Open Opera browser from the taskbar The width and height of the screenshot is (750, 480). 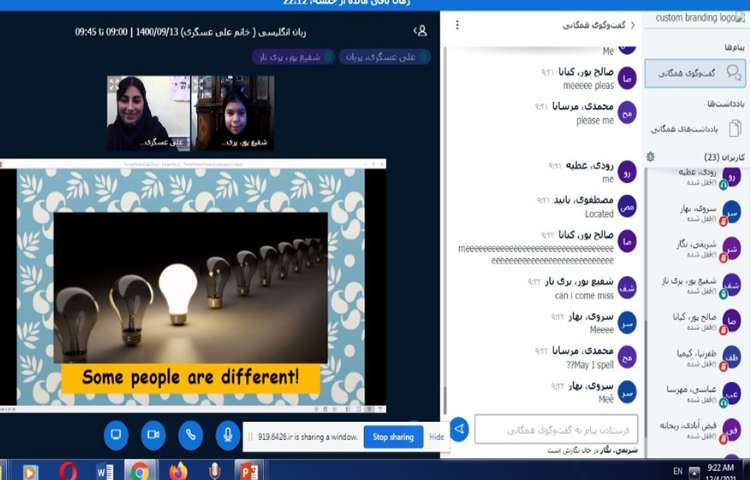(67, 470)
